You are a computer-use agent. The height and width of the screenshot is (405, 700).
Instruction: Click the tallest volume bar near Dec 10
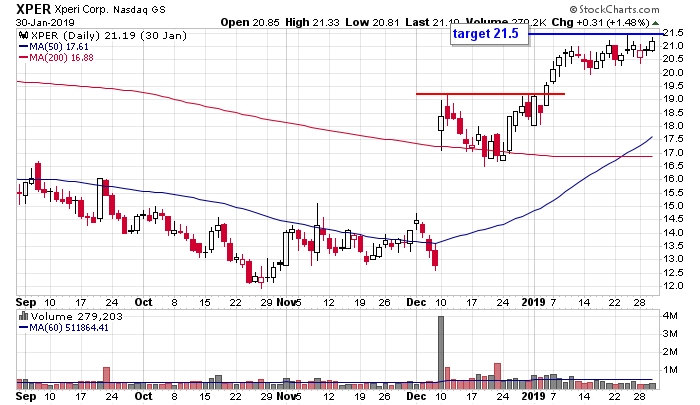(441, 352)
